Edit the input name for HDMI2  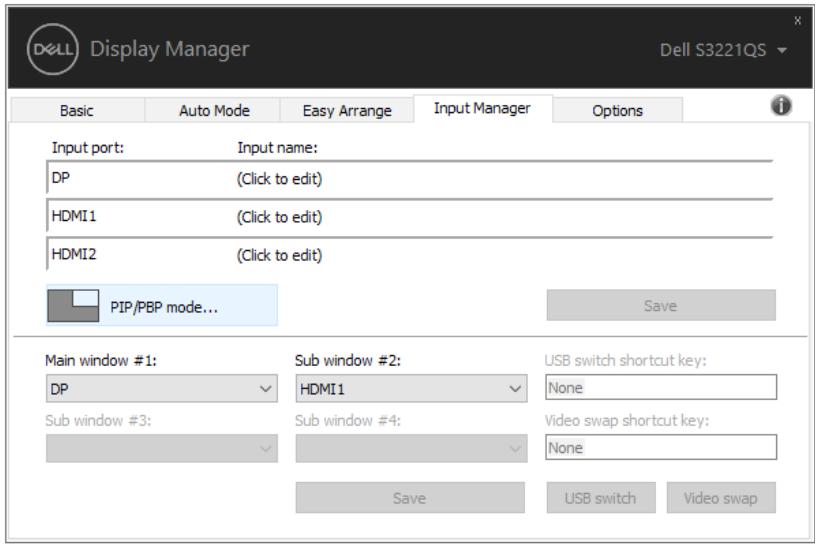tap(280, 256)
